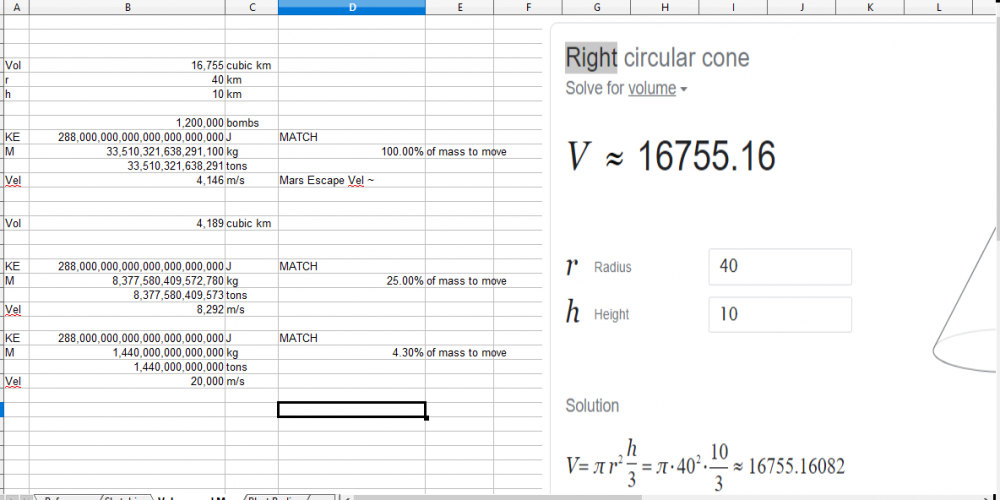Click the highlighted word 'Right' in title
The width and height of the screenshot is (1000, 500).
point(591,58)
